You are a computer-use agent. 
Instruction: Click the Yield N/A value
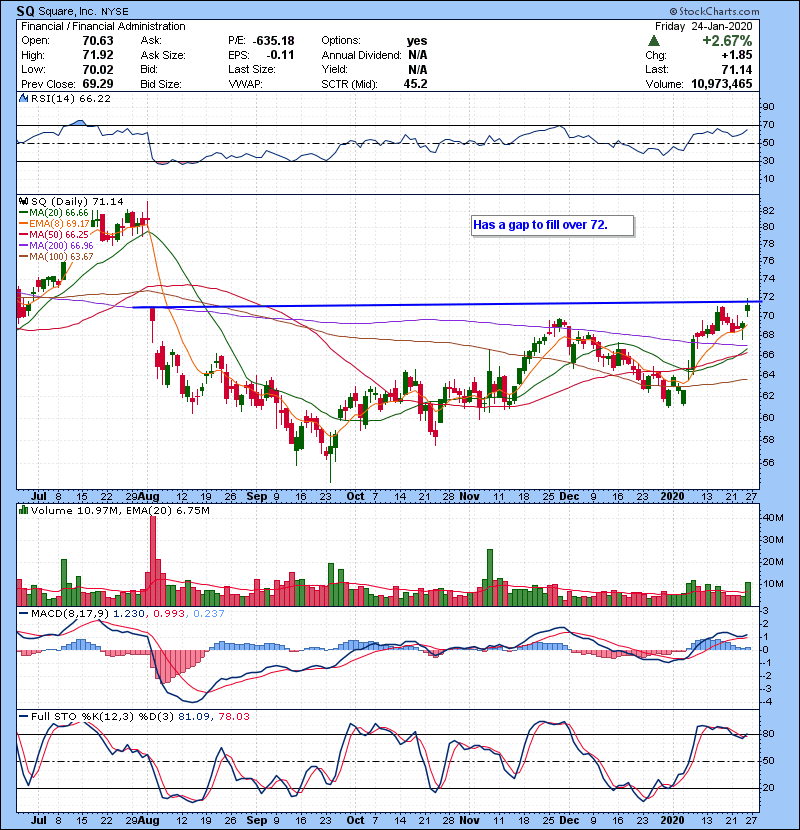[418, 69]
